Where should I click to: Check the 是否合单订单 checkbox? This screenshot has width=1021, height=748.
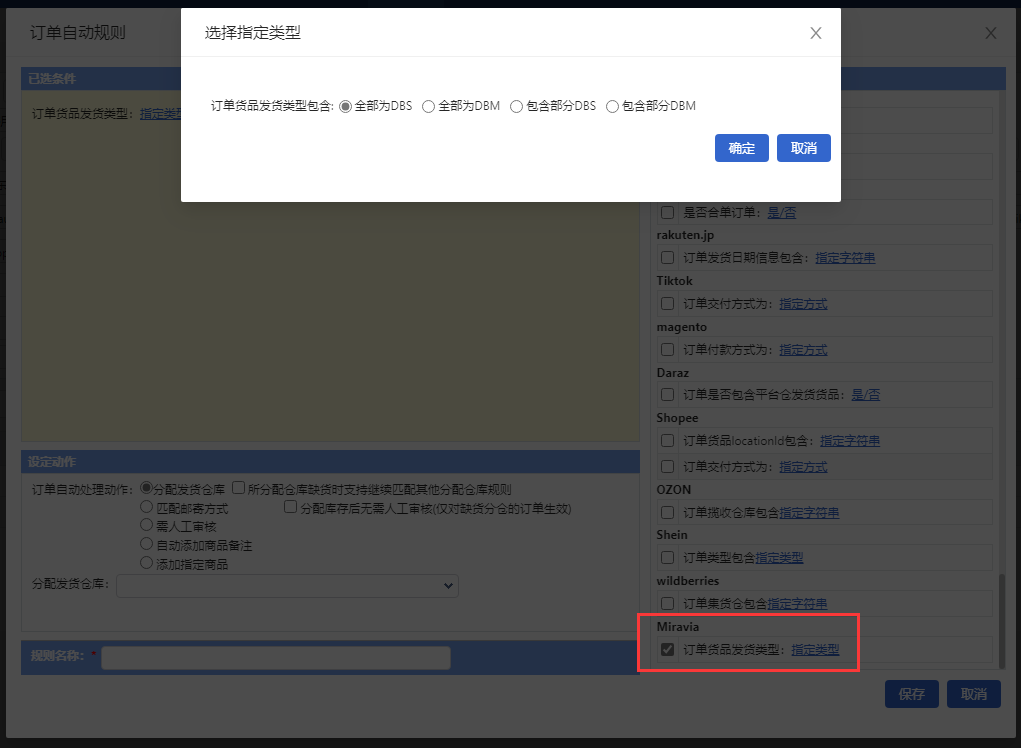667,212
